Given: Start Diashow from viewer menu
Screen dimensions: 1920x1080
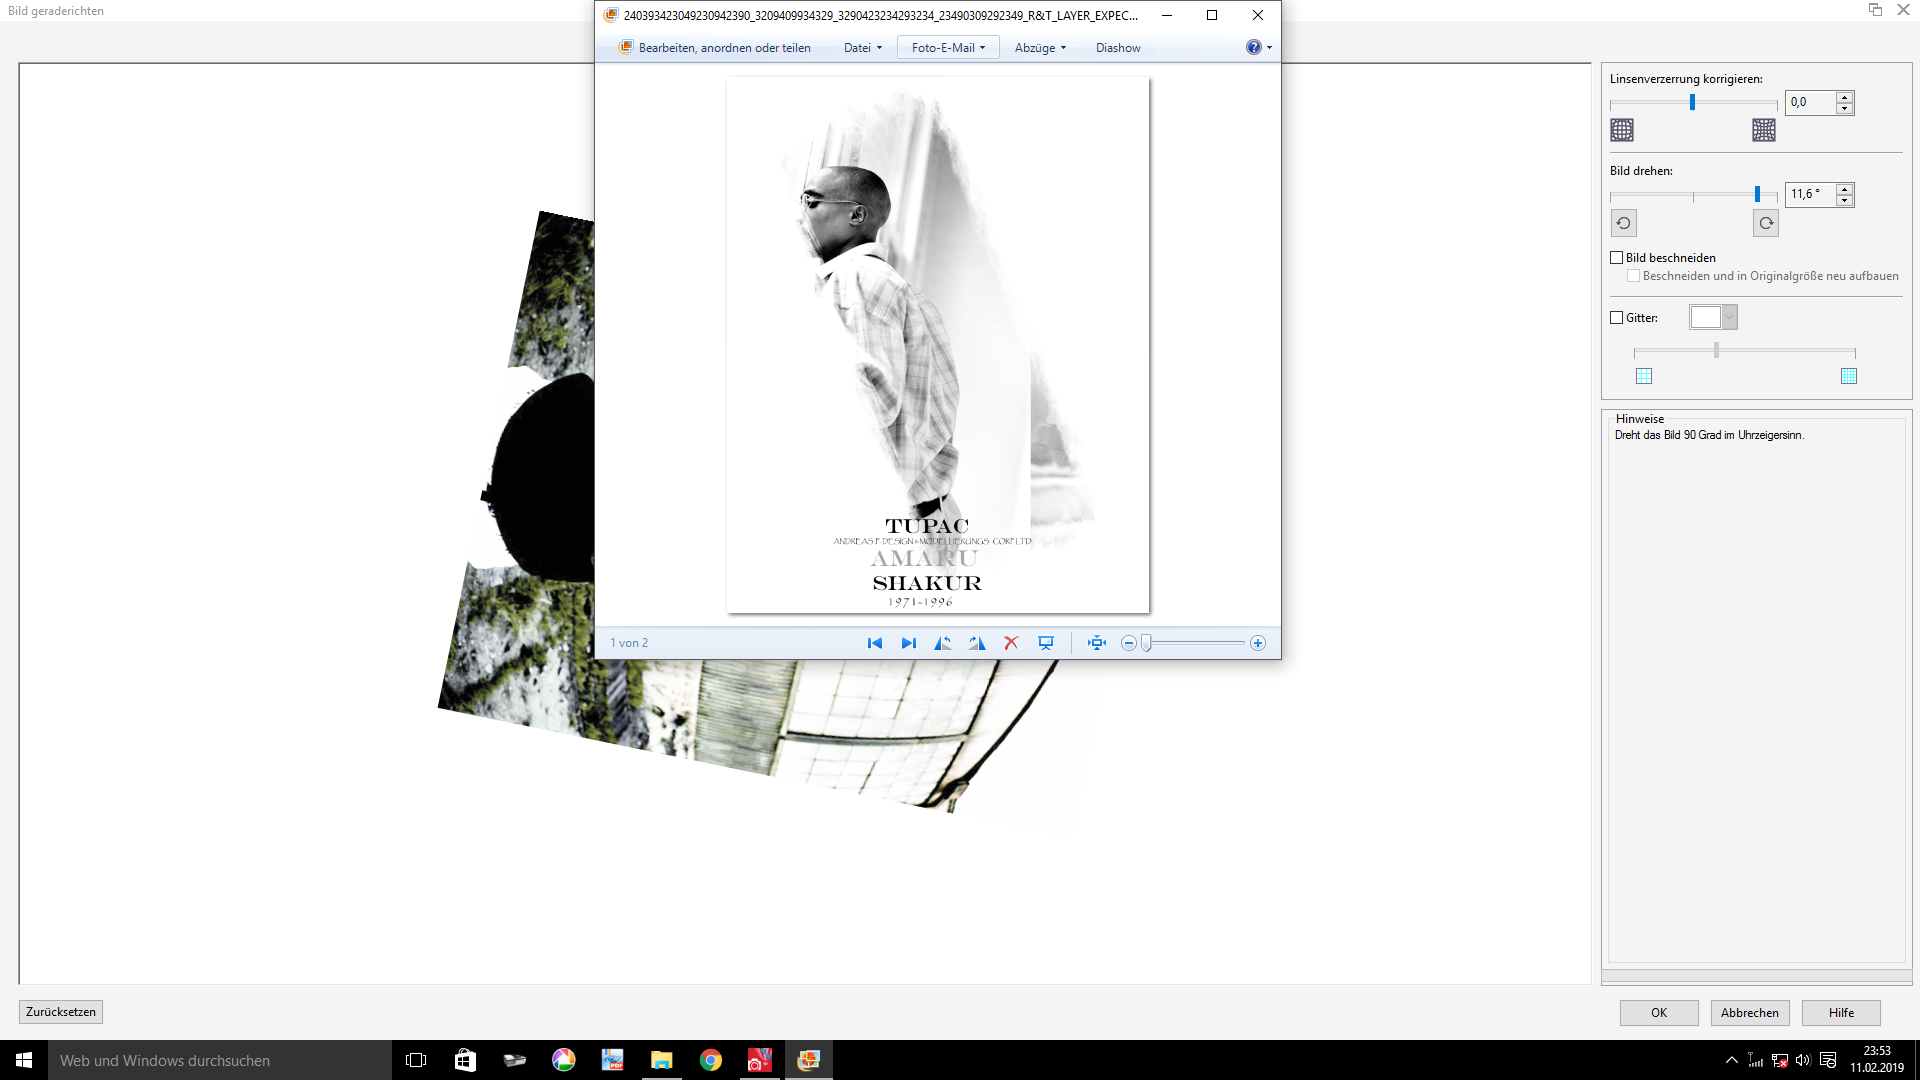Looking at the screenshot, I should (1118, 47).
